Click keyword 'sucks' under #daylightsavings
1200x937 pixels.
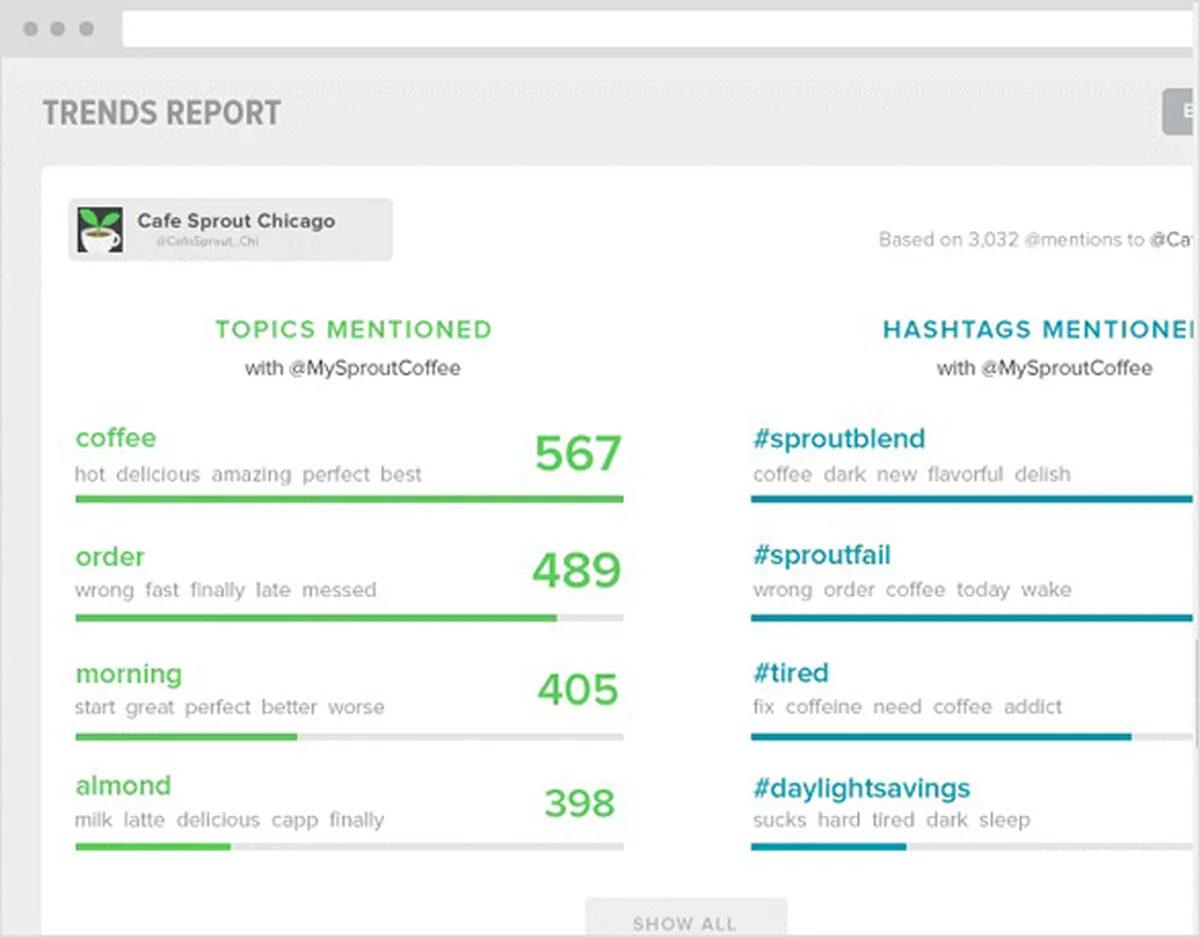click(x=780, y=820)
